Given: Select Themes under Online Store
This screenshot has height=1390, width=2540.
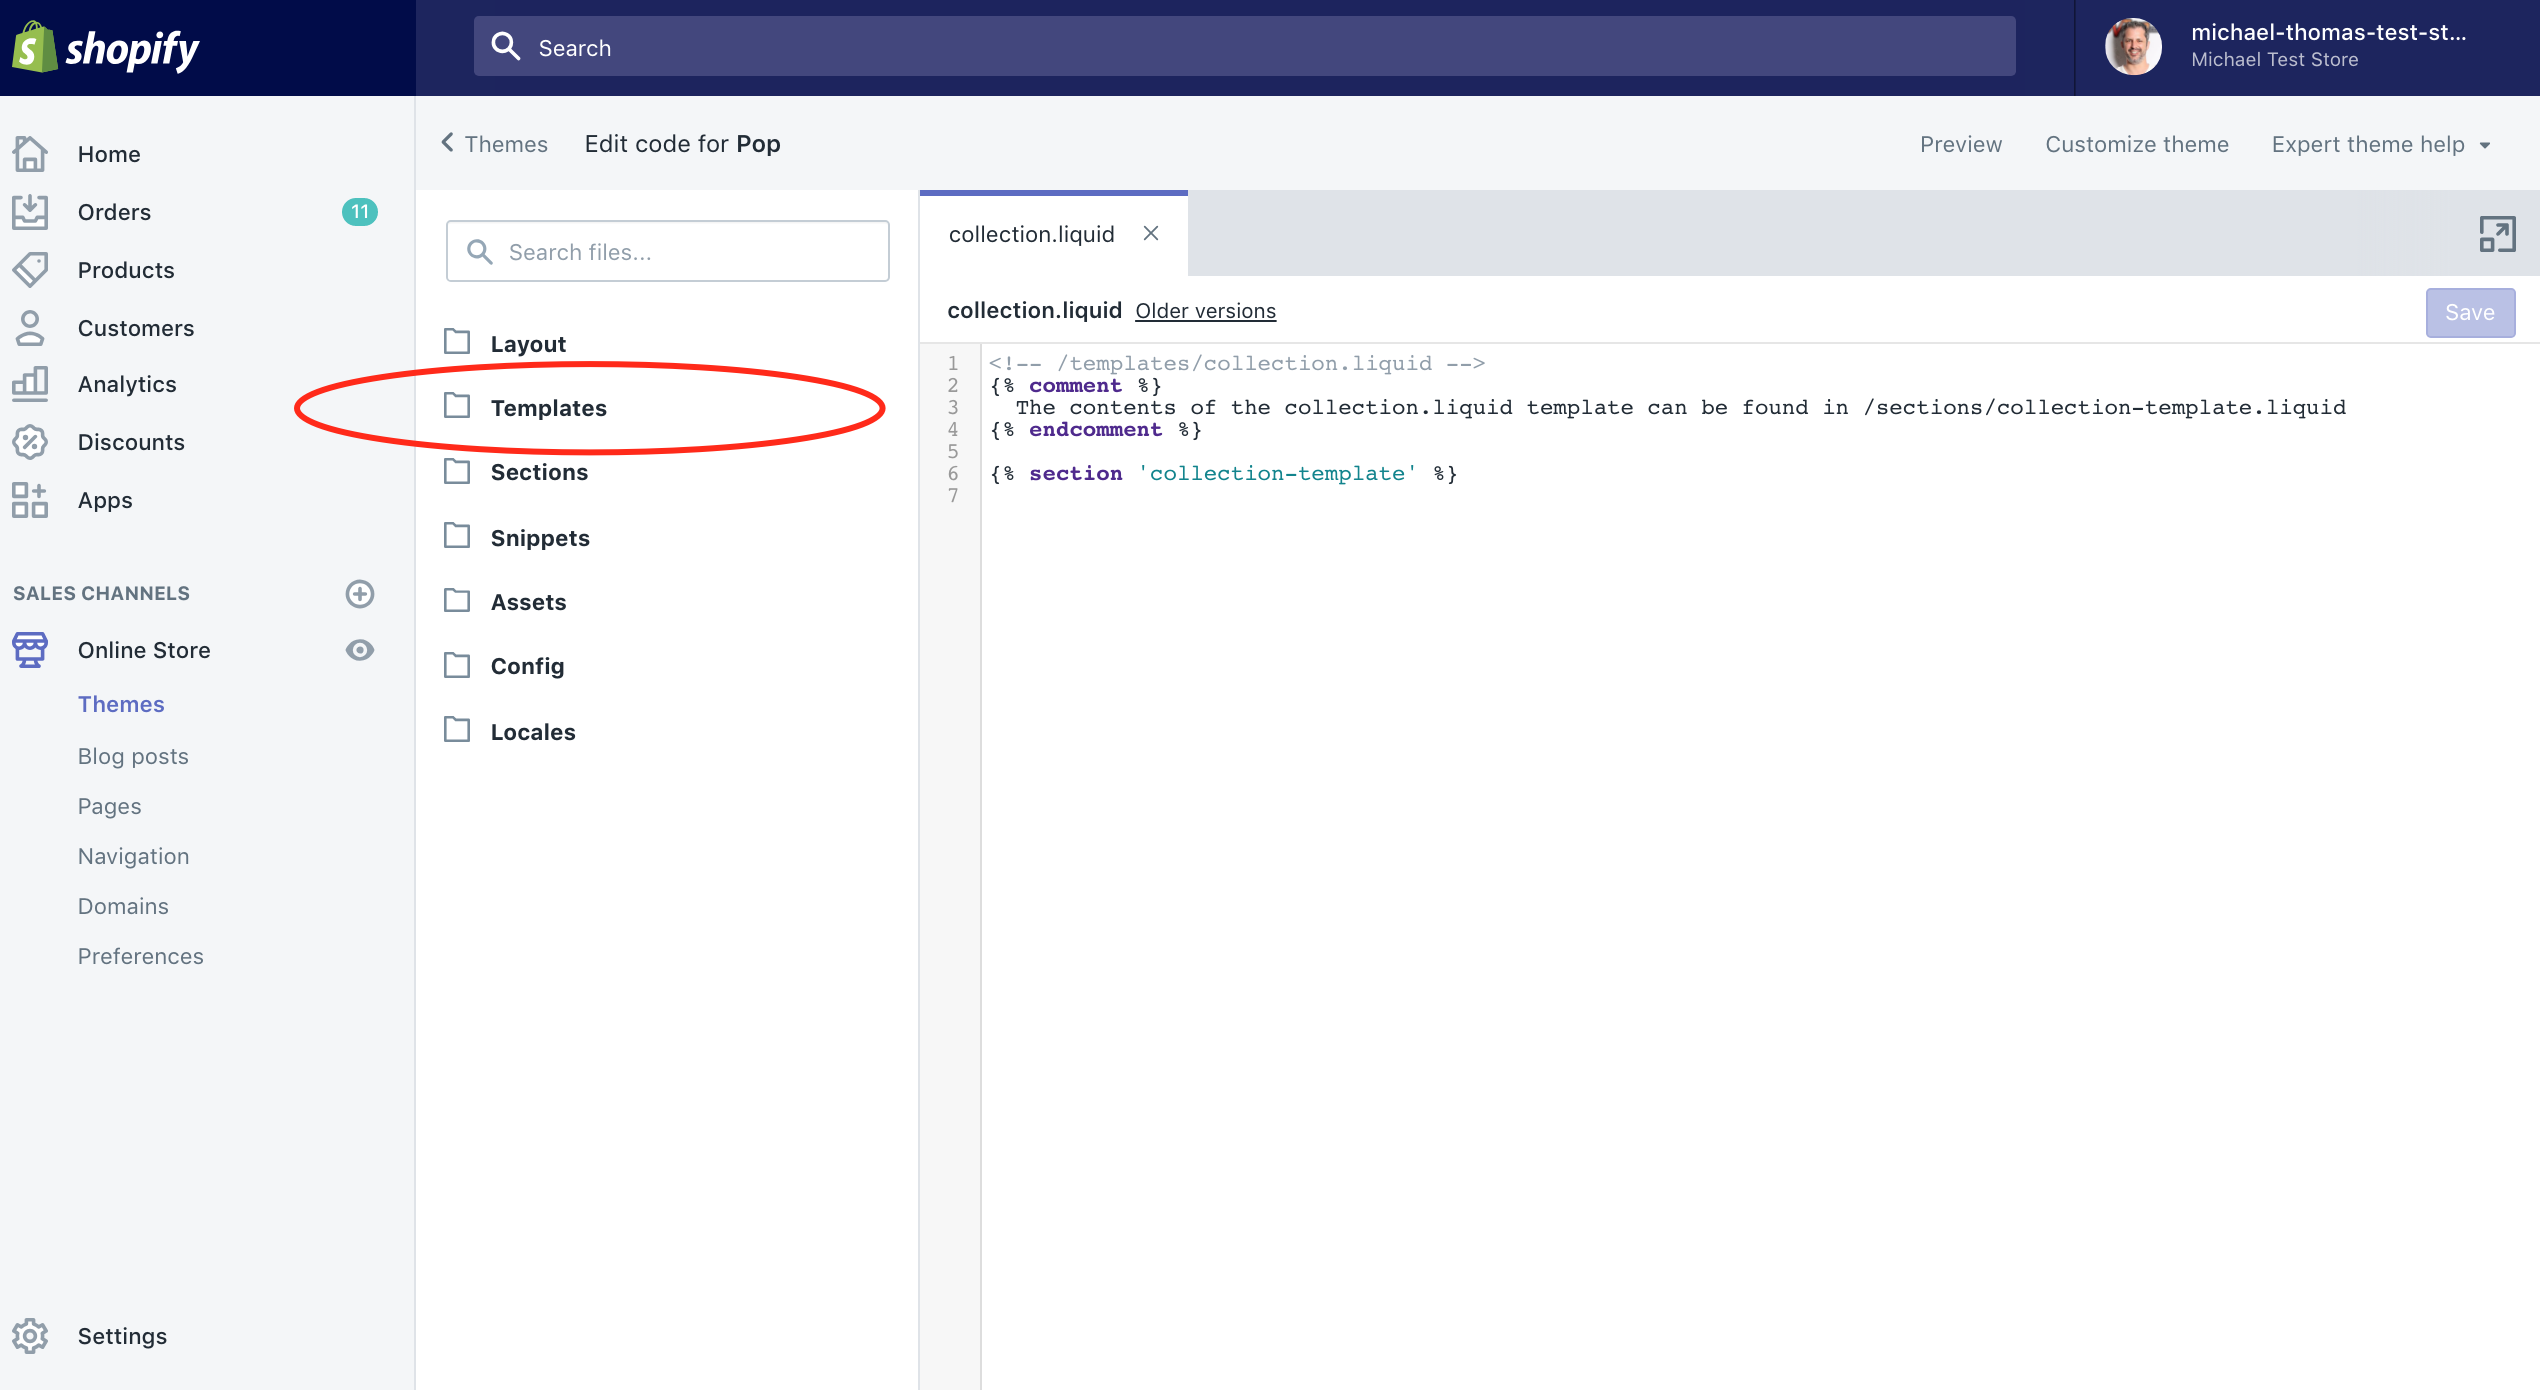Looking at the screenshot, I should coord(121,704).
